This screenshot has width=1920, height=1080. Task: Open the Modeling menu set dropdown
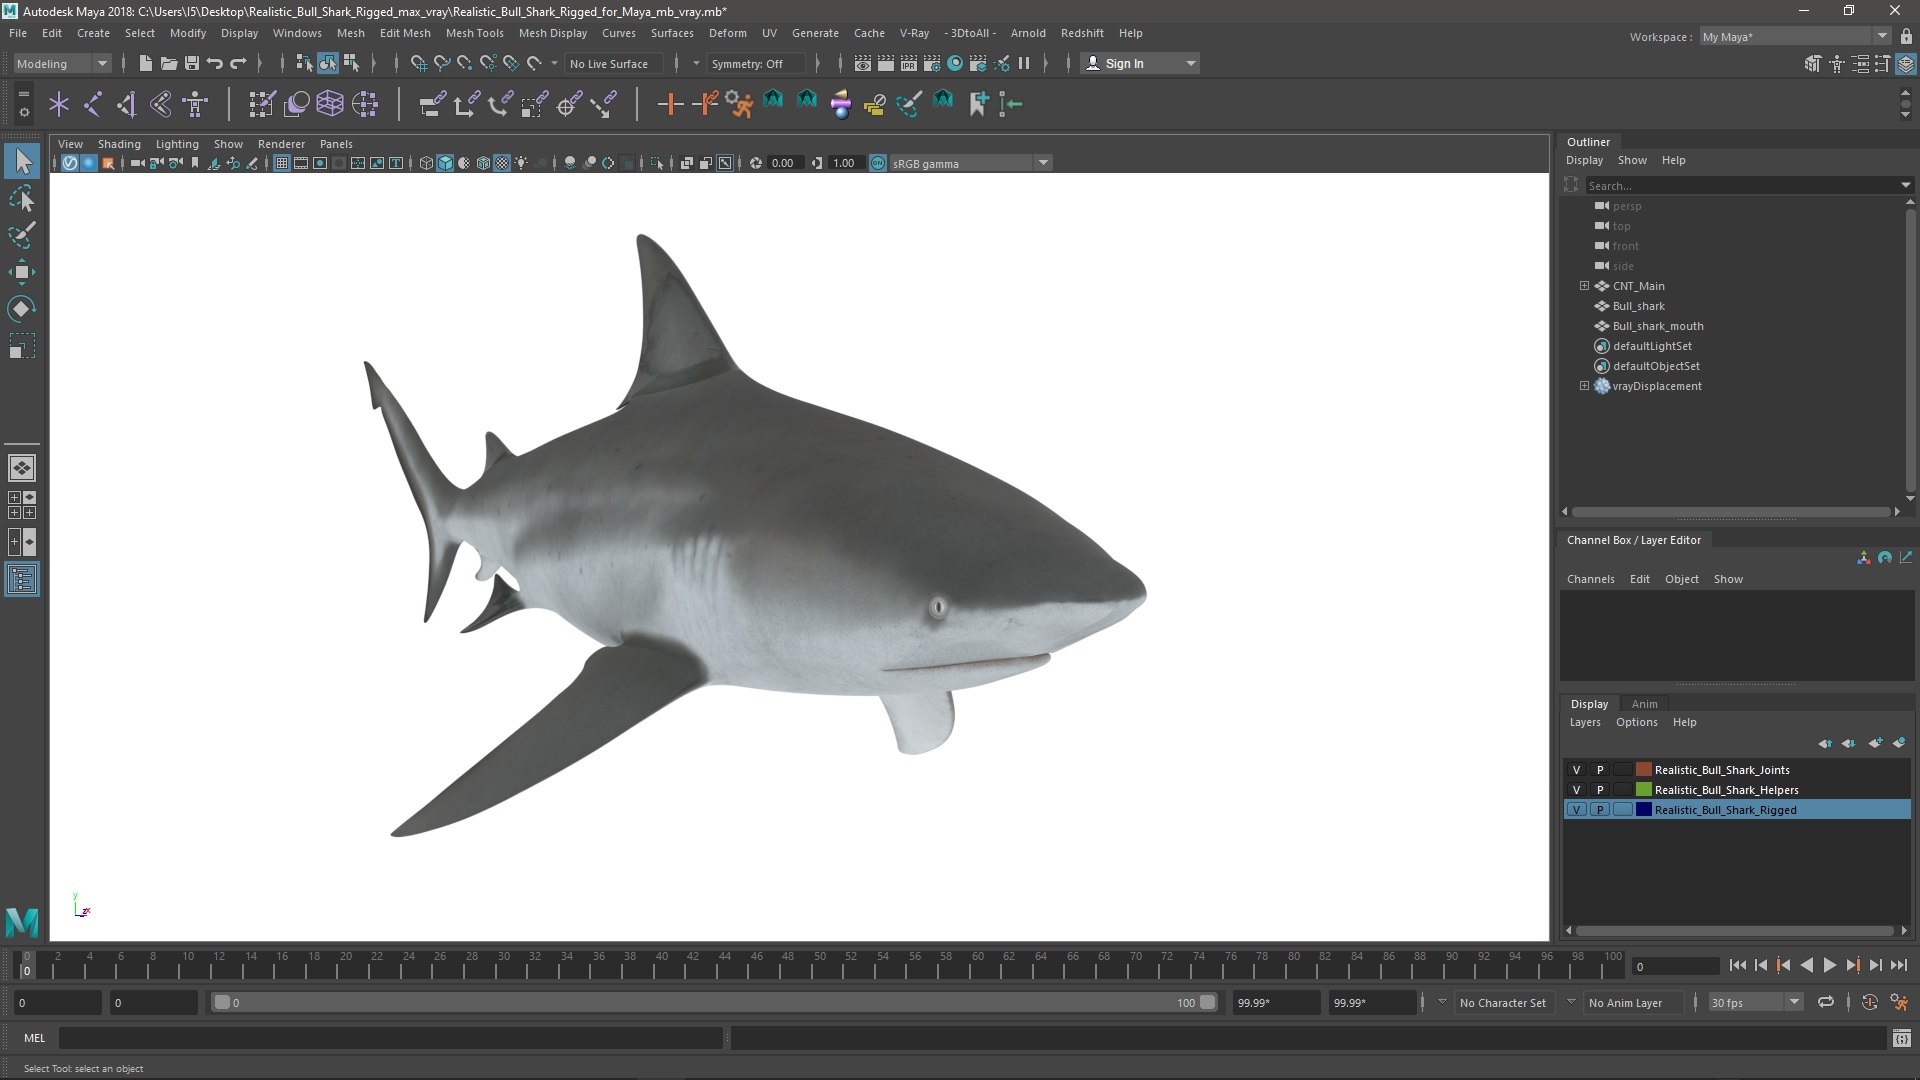(62, 63)
